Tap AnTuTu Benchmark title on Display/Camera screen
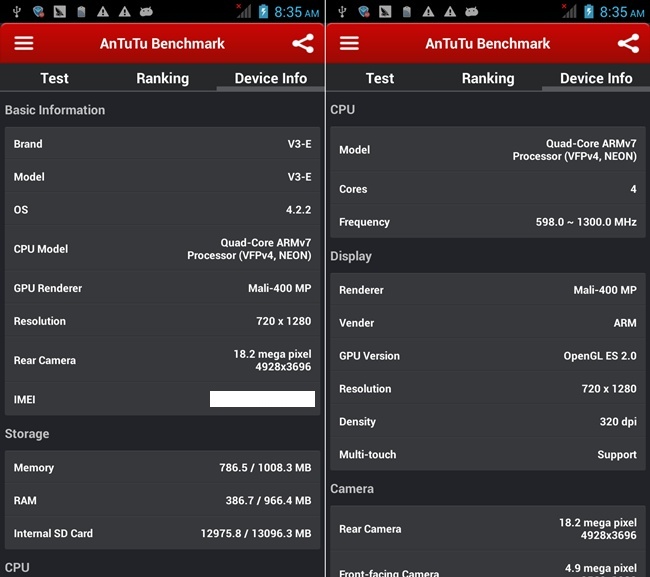 [488, 44]
